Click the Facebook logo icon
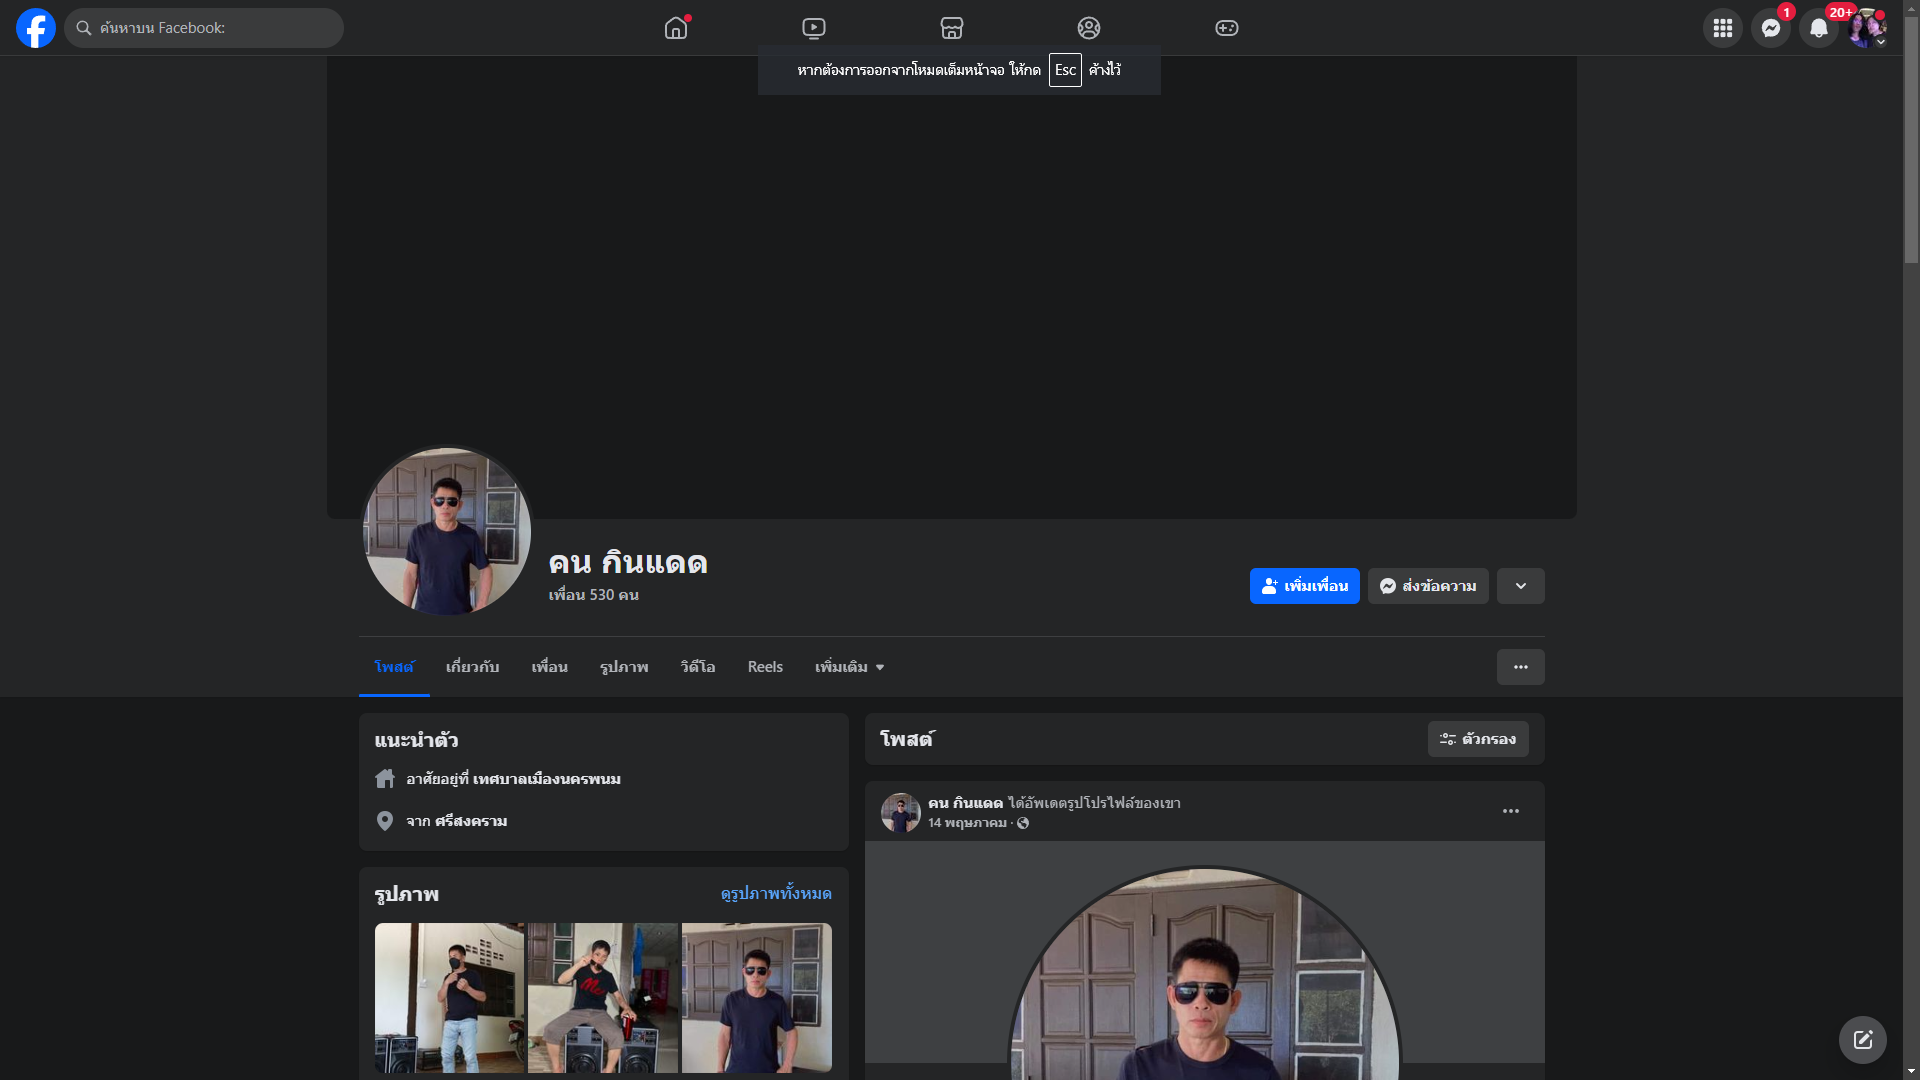 36,28
